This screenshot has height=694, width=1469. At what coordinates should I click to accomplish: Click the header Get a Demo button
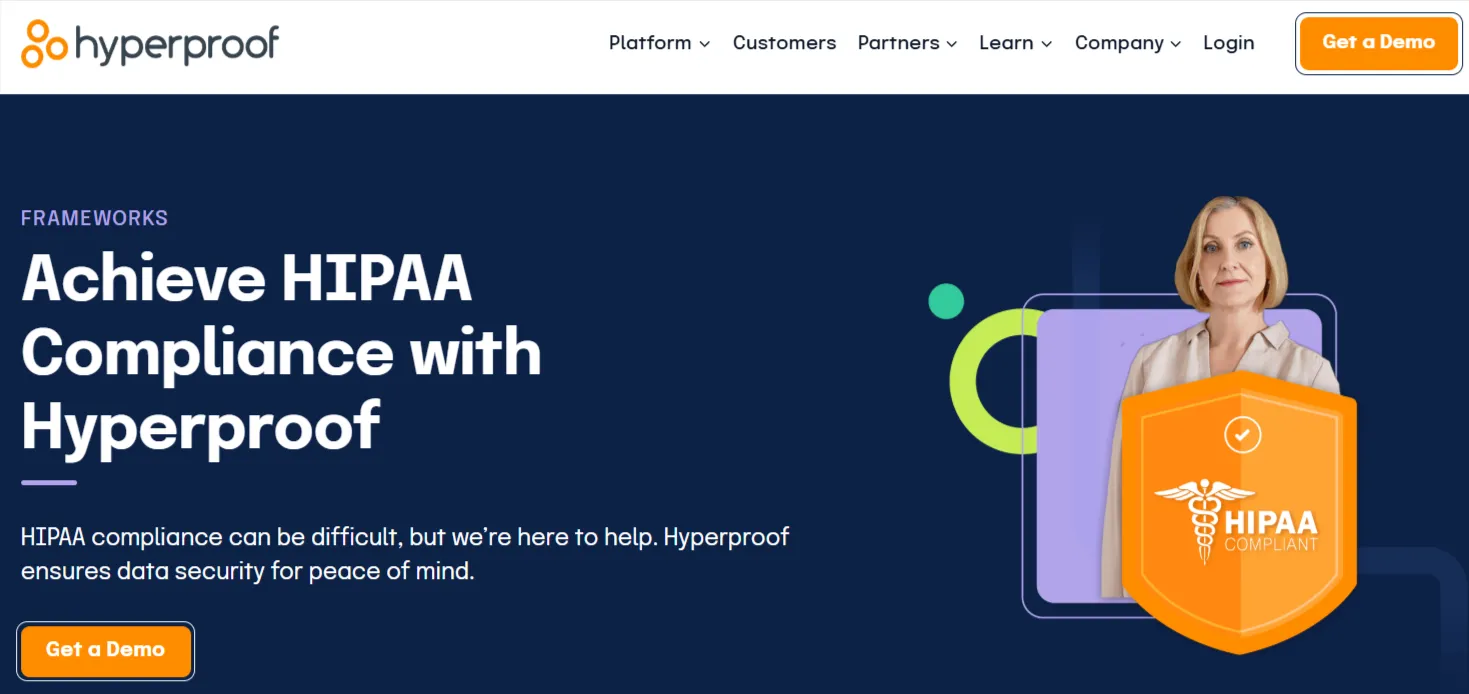tap(1378, 43)
